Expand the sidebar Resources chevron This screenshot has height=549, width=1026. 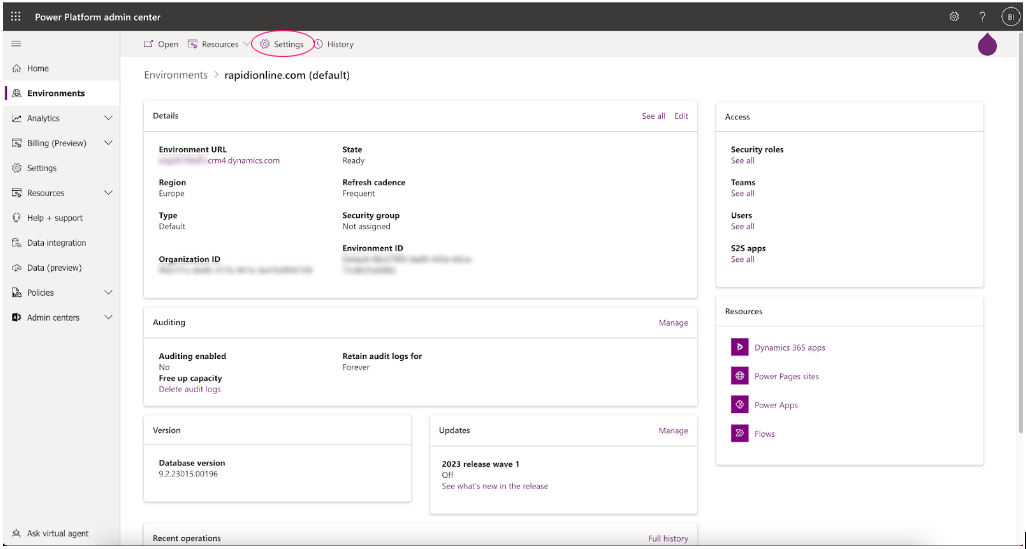[x=109, y=193]
